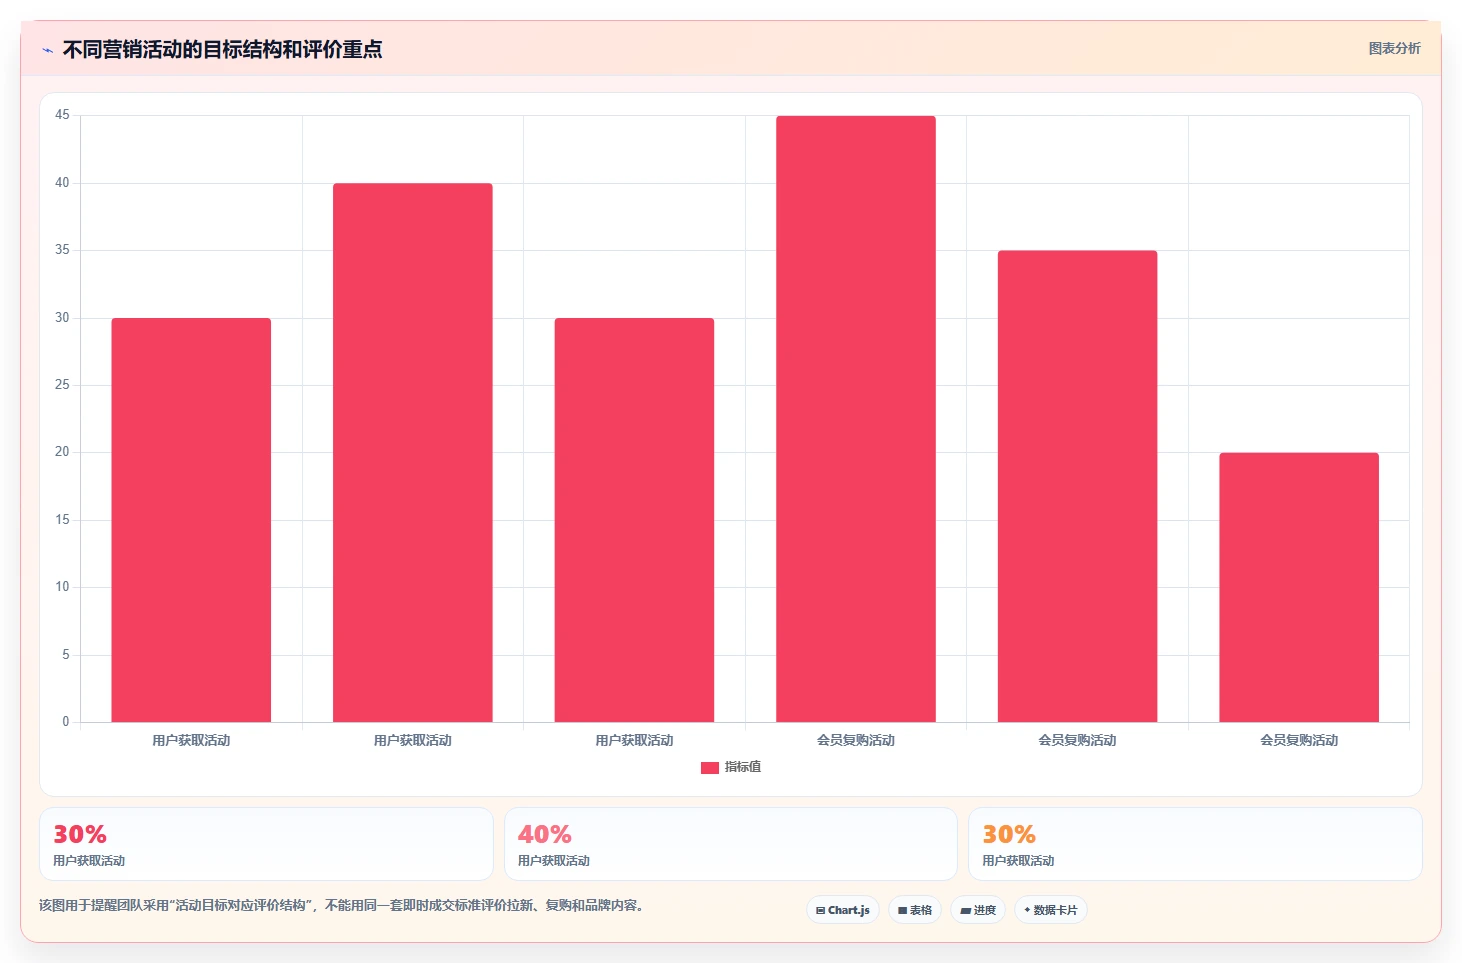Click the pink 40% stat card value
Image resolution: width=1462 pixels, height=963 pixels.
pos(545,834)
